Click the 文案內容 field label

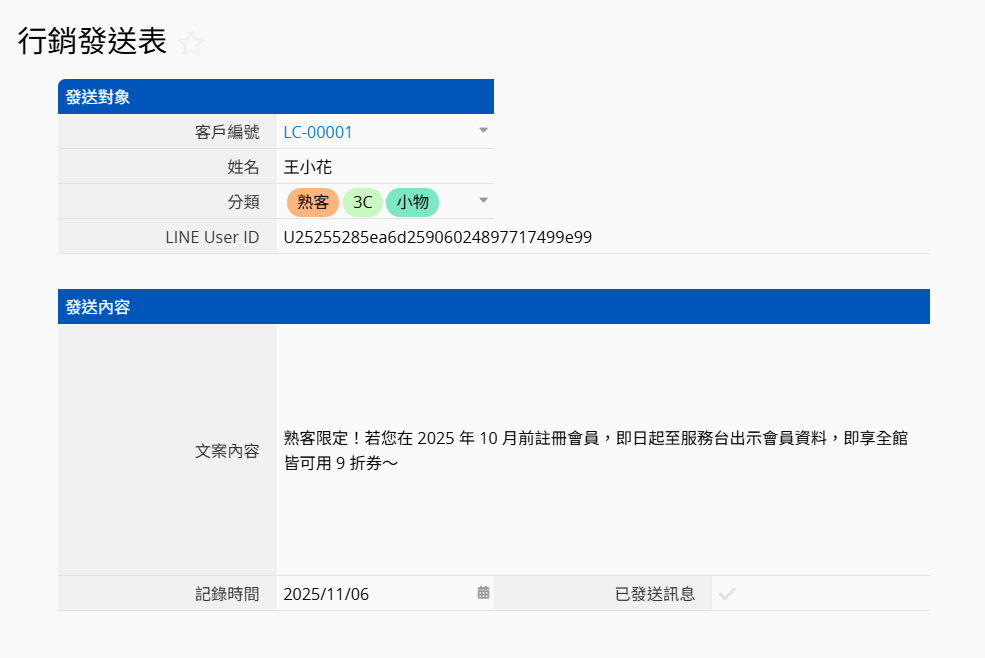pos(227,451)
